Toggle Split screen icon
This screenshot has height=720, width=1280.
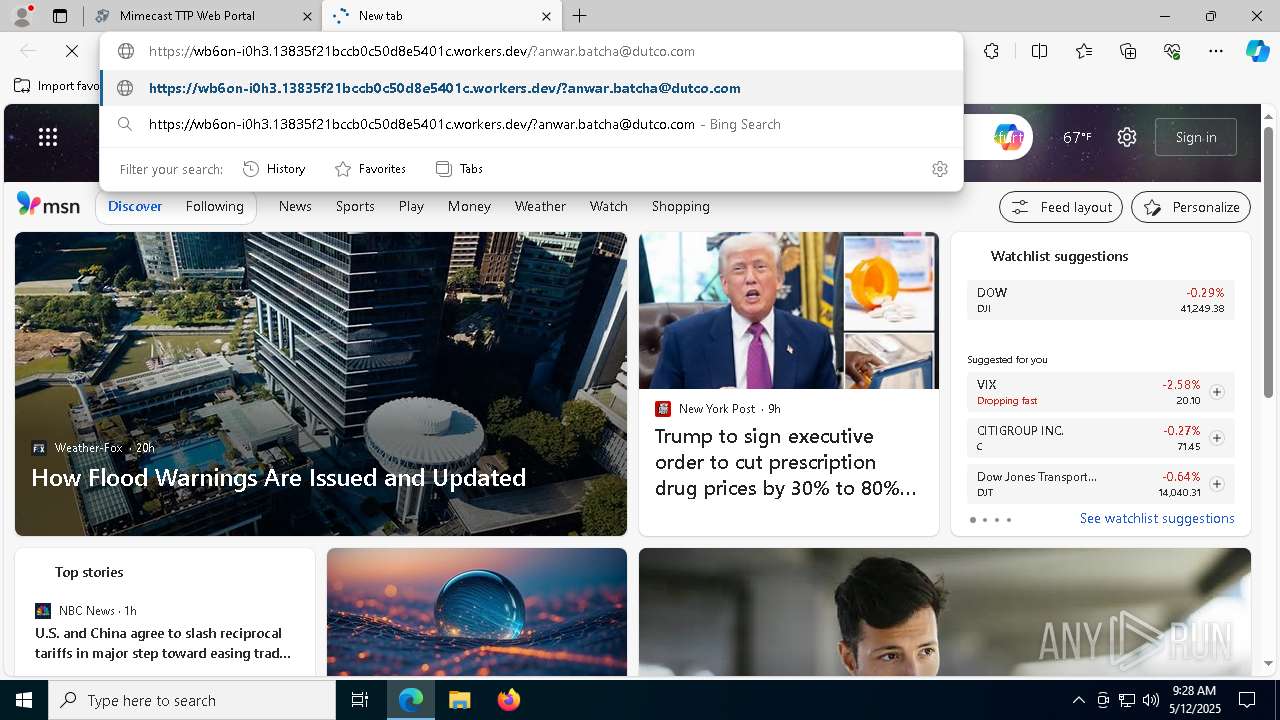pyautogui.click(x=1039, y=51)
